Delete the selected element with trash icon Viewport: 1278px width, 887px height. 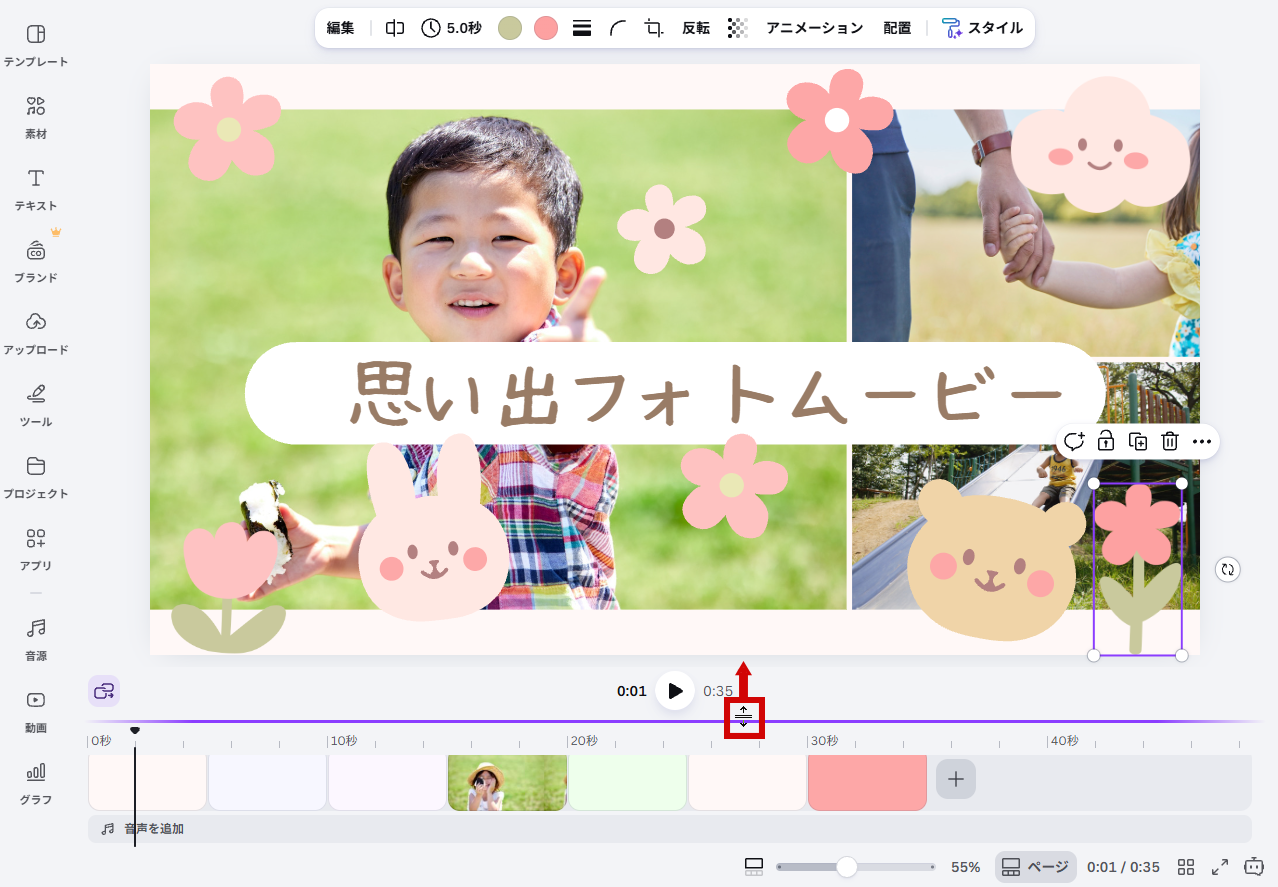pos(1170,441)
